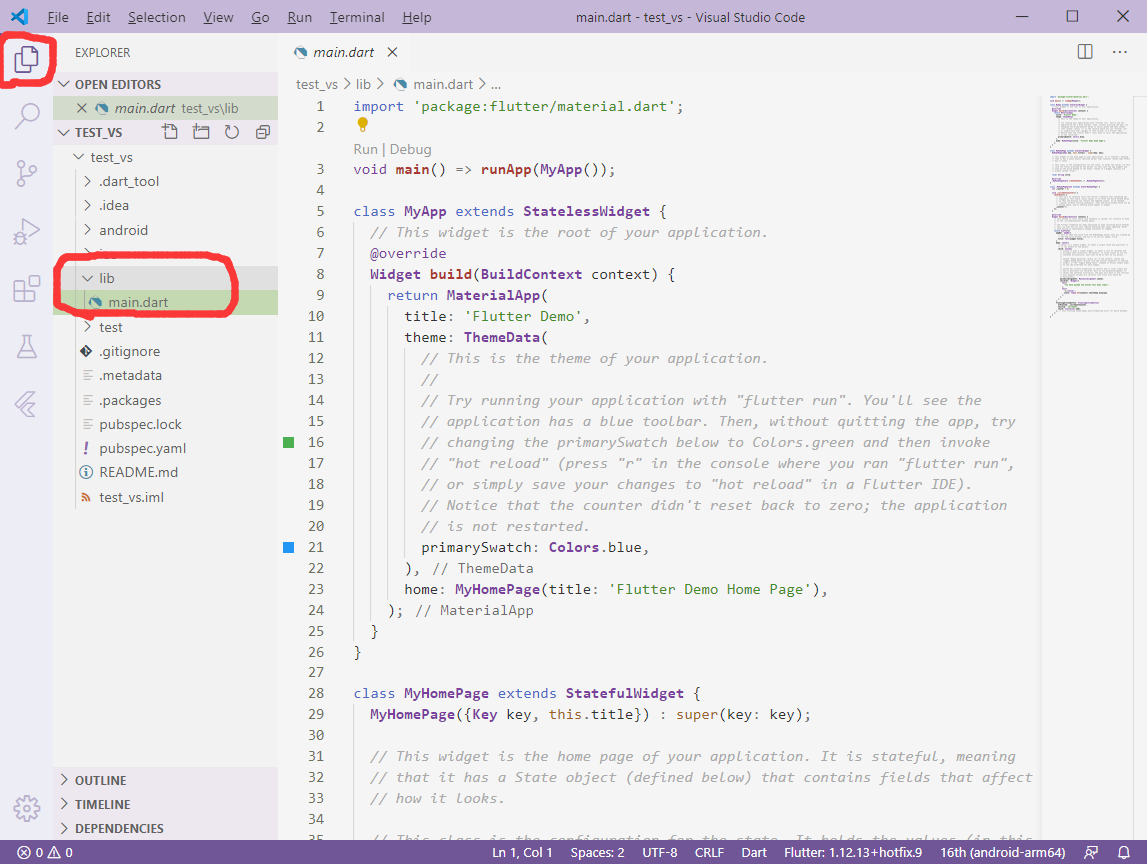The height and width of the screenshot is (864, 1147).
Task: Split the editor to the right
Action: pyautogui.click(x=1085, y=52)
